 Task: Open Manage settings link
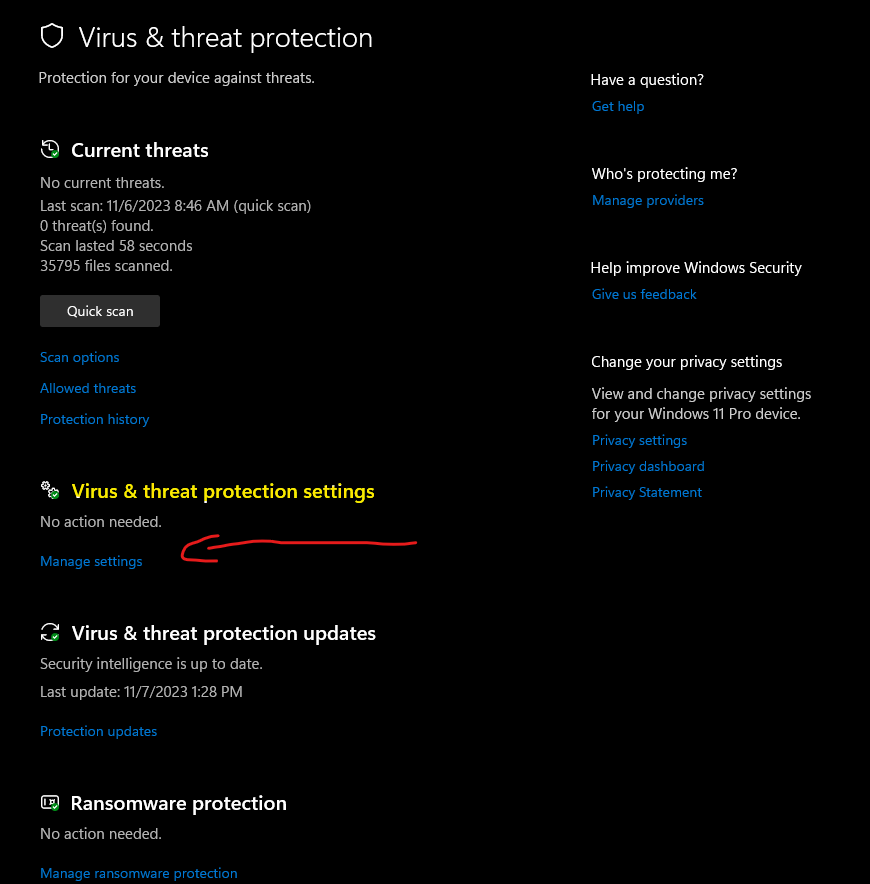pyautogui.click(x=91, y=561)
